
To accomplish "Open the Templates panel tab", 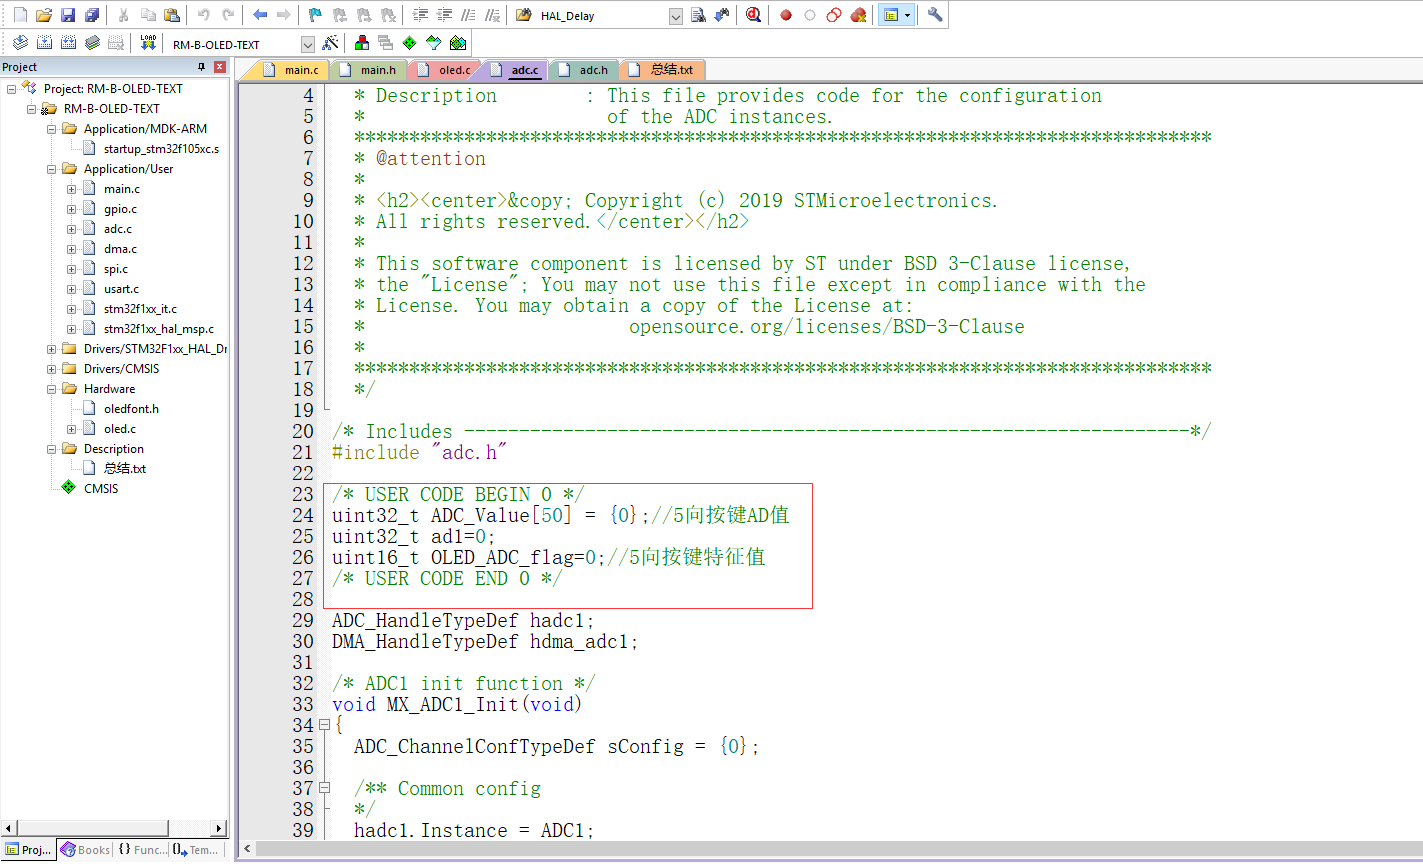I will 194,850.
